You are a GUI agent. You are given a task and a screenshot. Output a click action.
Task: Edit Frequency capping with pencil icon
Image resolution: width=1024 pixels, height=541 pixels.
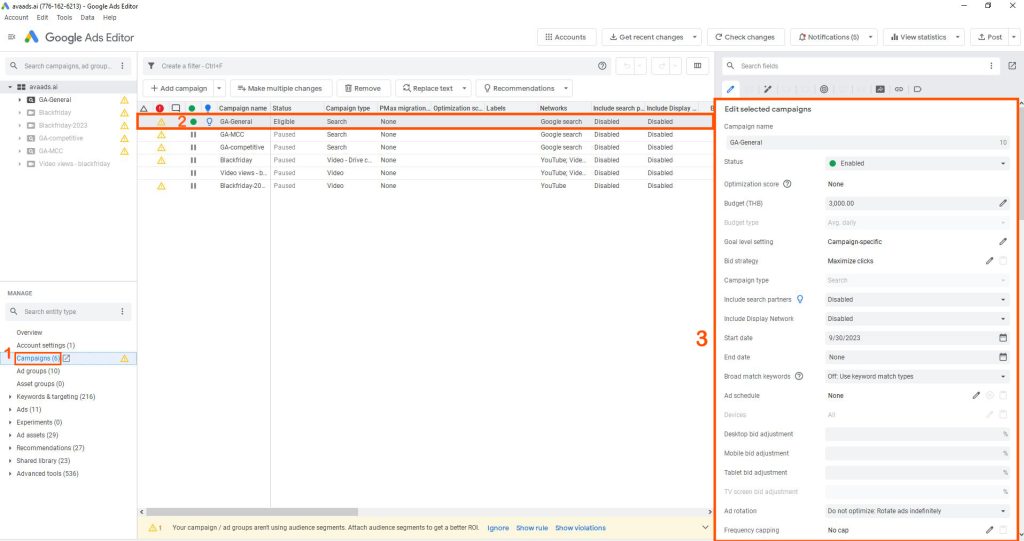tap(989, 531)
